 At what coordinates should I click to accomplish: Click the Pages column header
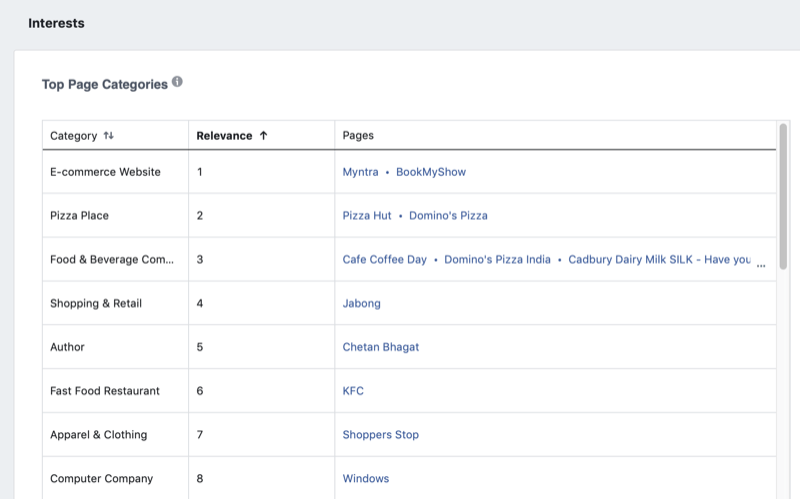click(x=358, y=136)
